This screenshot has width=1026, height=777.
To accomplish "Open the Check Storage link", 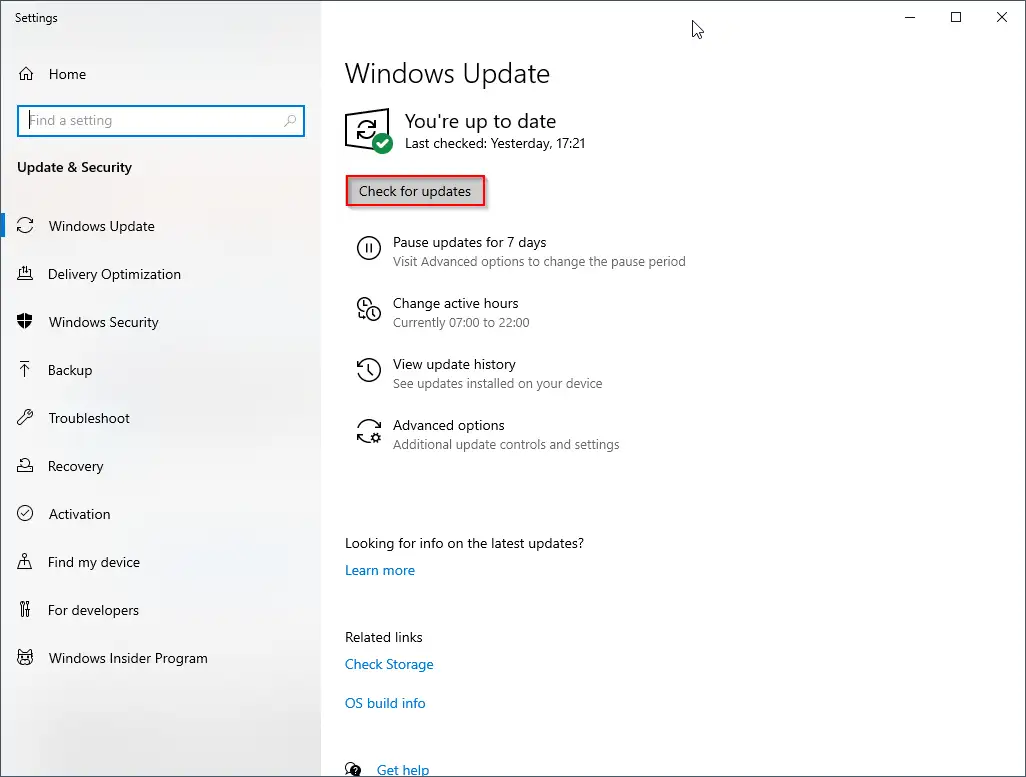I will click(x=389, y=664).
